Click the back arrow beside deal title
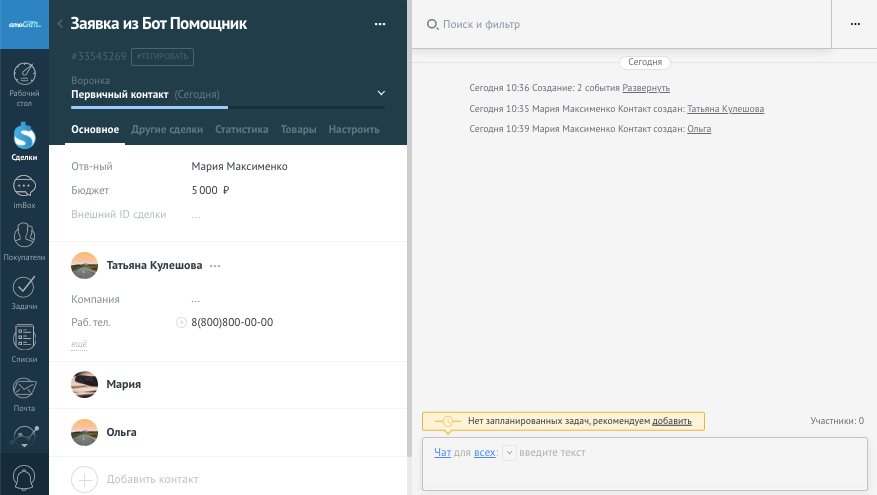Image resolution: width=877 pixels, height=495 pixels. point(60,24)
